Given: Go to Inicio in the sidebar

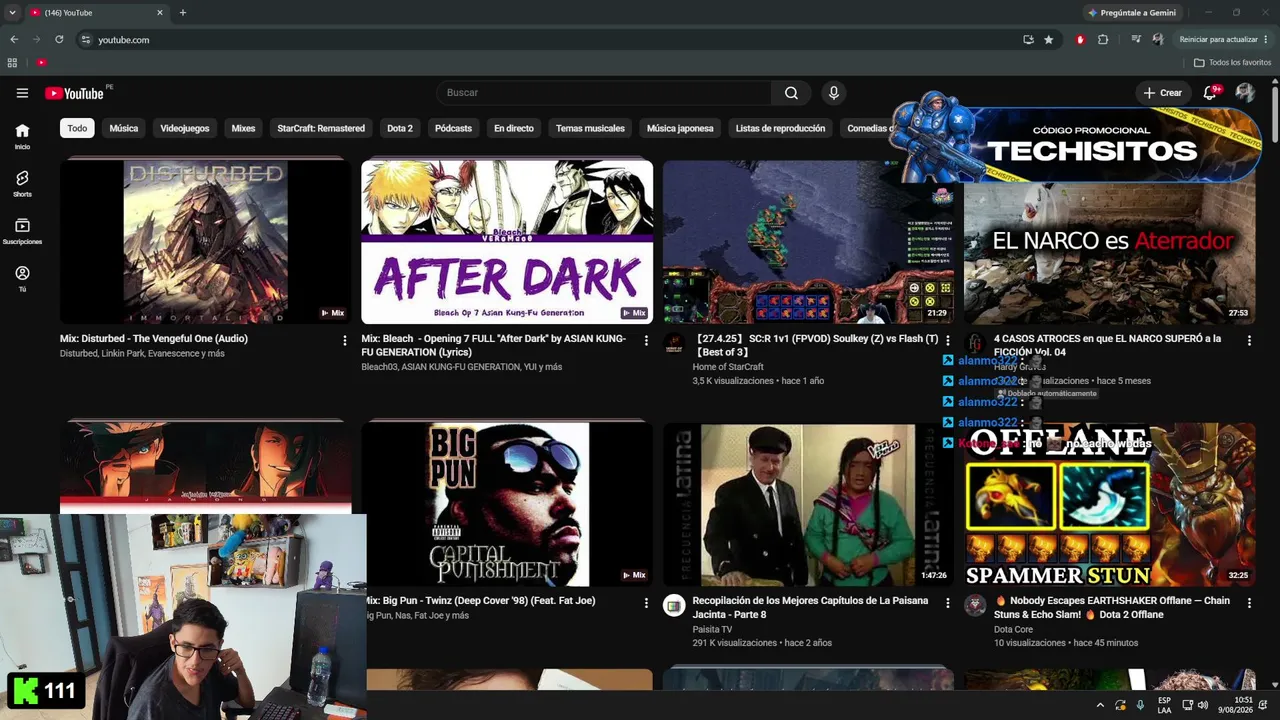Looking at the screenshot, I should [x=22, y=136].
